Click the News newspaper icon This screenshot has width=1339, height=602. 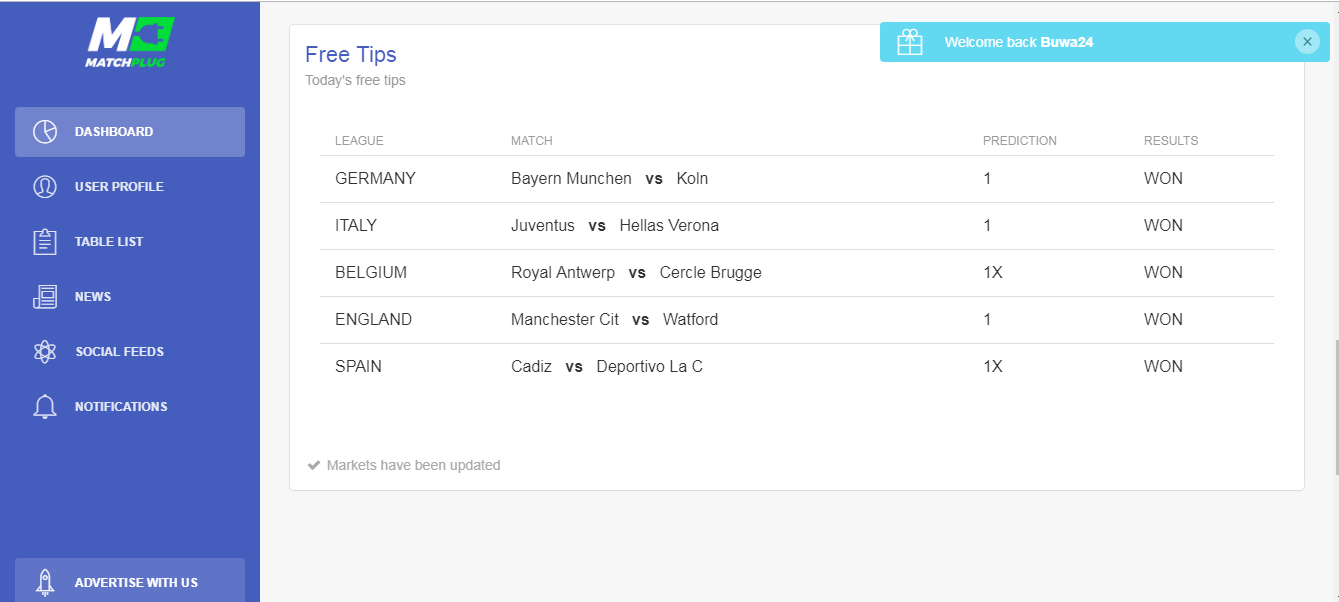click(44, 297)
